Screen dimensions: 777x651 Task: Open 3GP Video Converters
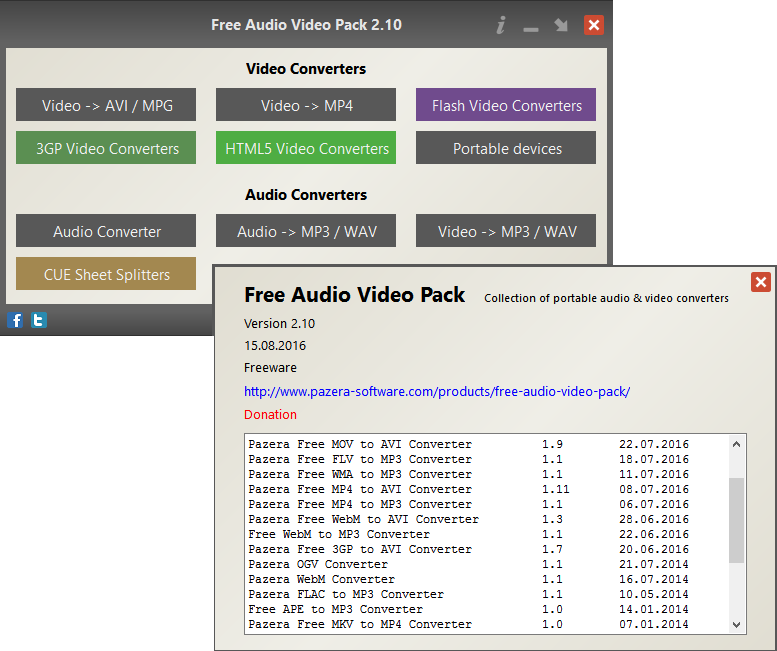click(x=106, y=148)
